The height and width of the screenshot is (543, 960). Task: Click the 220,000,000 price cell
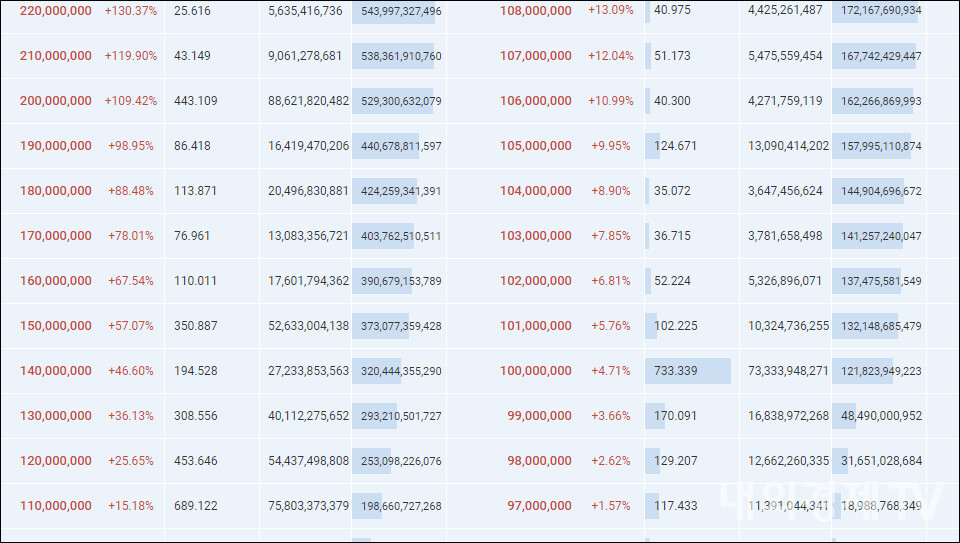pyautogui.click(x=55, y=11)
